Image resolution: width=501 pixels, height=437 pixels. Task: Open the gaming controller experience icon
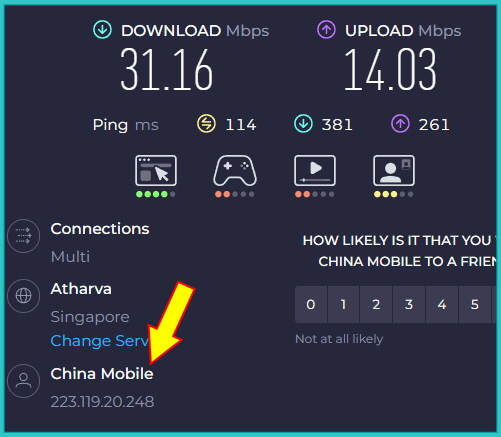[235, 171]
